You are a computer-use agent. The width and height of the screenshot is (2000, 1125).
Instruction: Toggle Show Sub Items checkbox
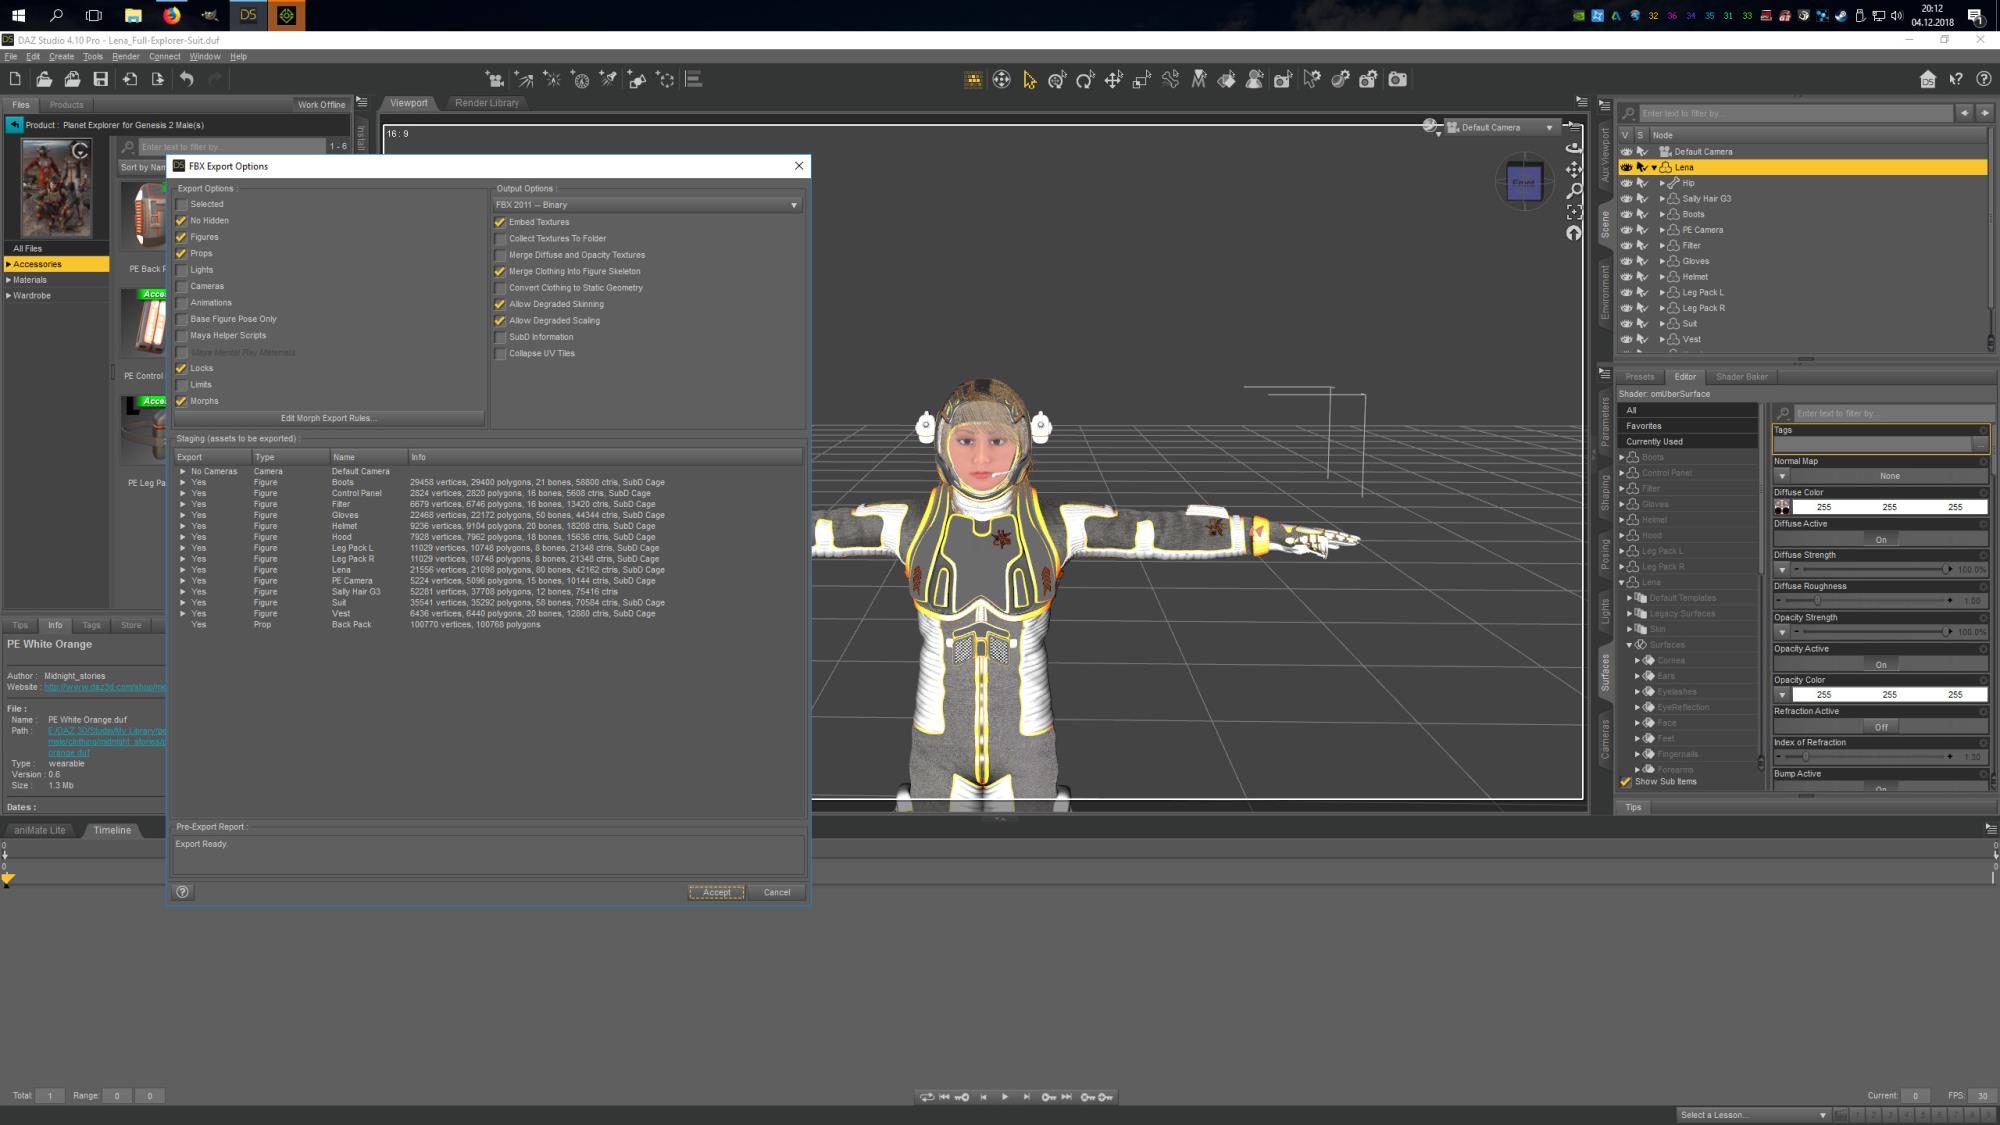point(1625,782)
